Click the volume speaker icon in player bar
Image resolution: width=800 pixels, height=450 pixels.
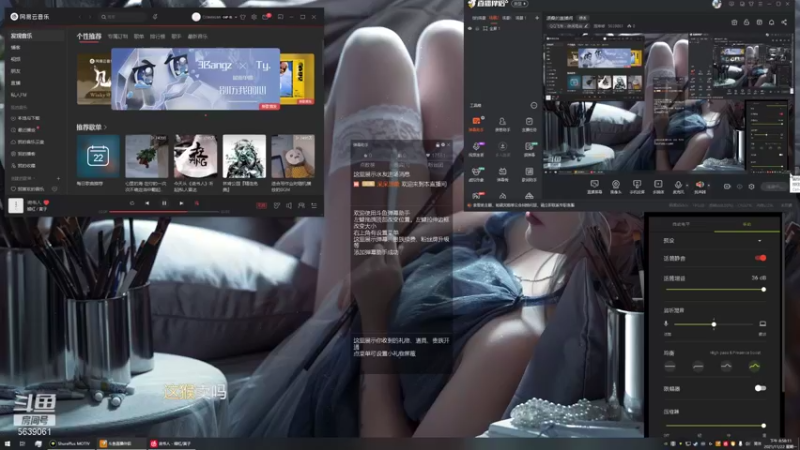(x=289, y=205)
